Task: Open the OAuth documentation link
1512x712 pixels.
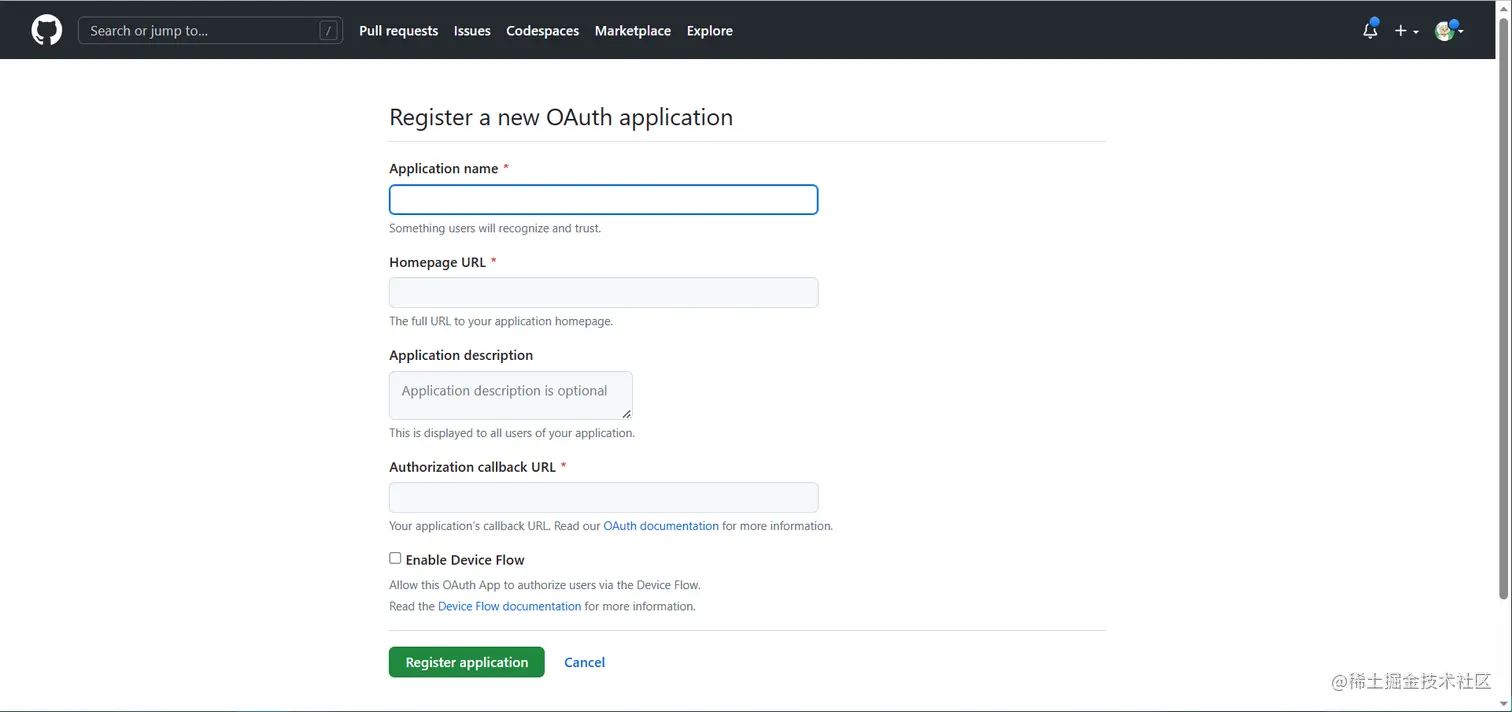Action: click(x=661, y=526)
